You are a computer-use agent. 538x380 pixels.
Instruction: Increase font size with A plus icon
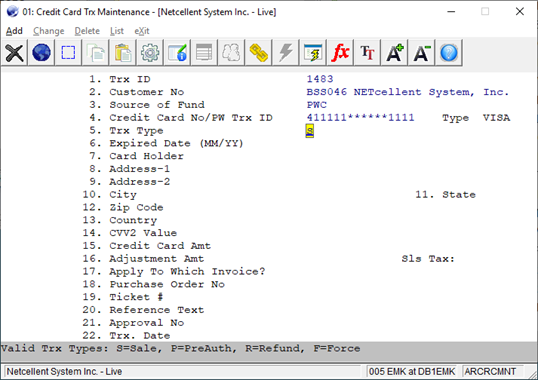point(394,53)
